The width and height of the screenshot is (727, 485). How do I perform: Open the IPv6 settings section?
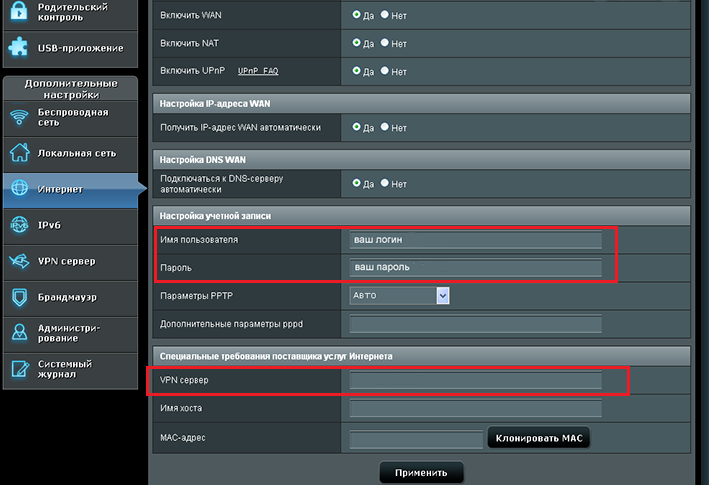point(70,226)
